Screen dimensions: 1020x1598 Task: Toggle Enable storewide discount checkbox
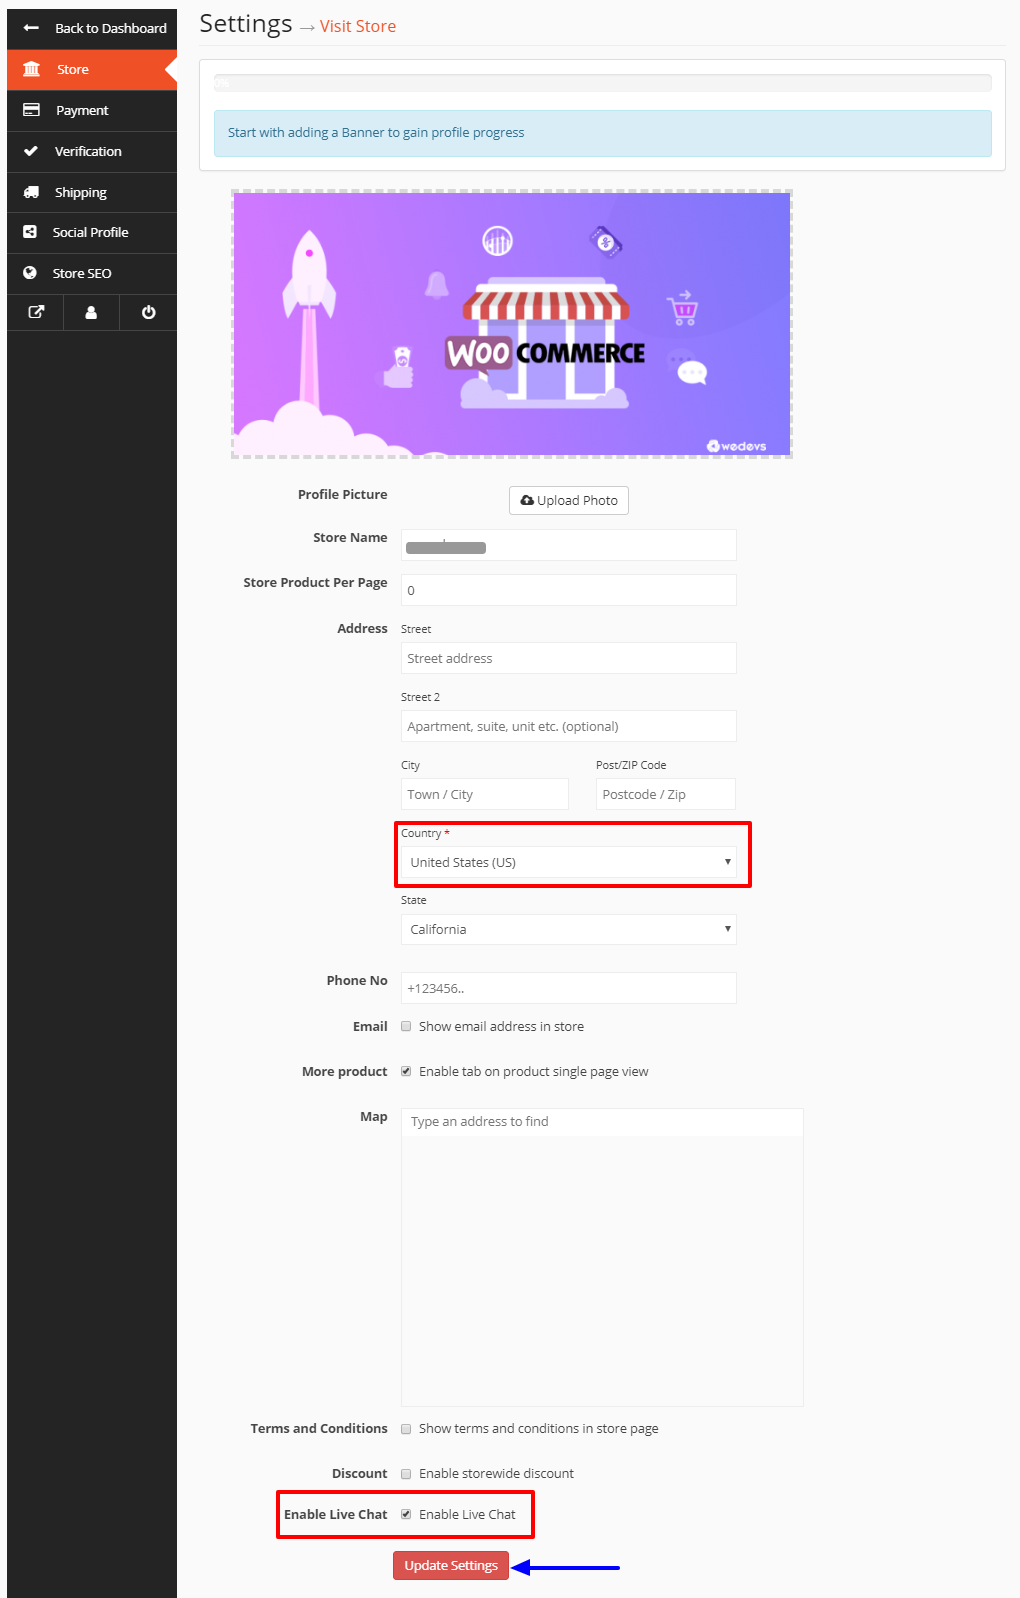click(x=406, y=1473)
